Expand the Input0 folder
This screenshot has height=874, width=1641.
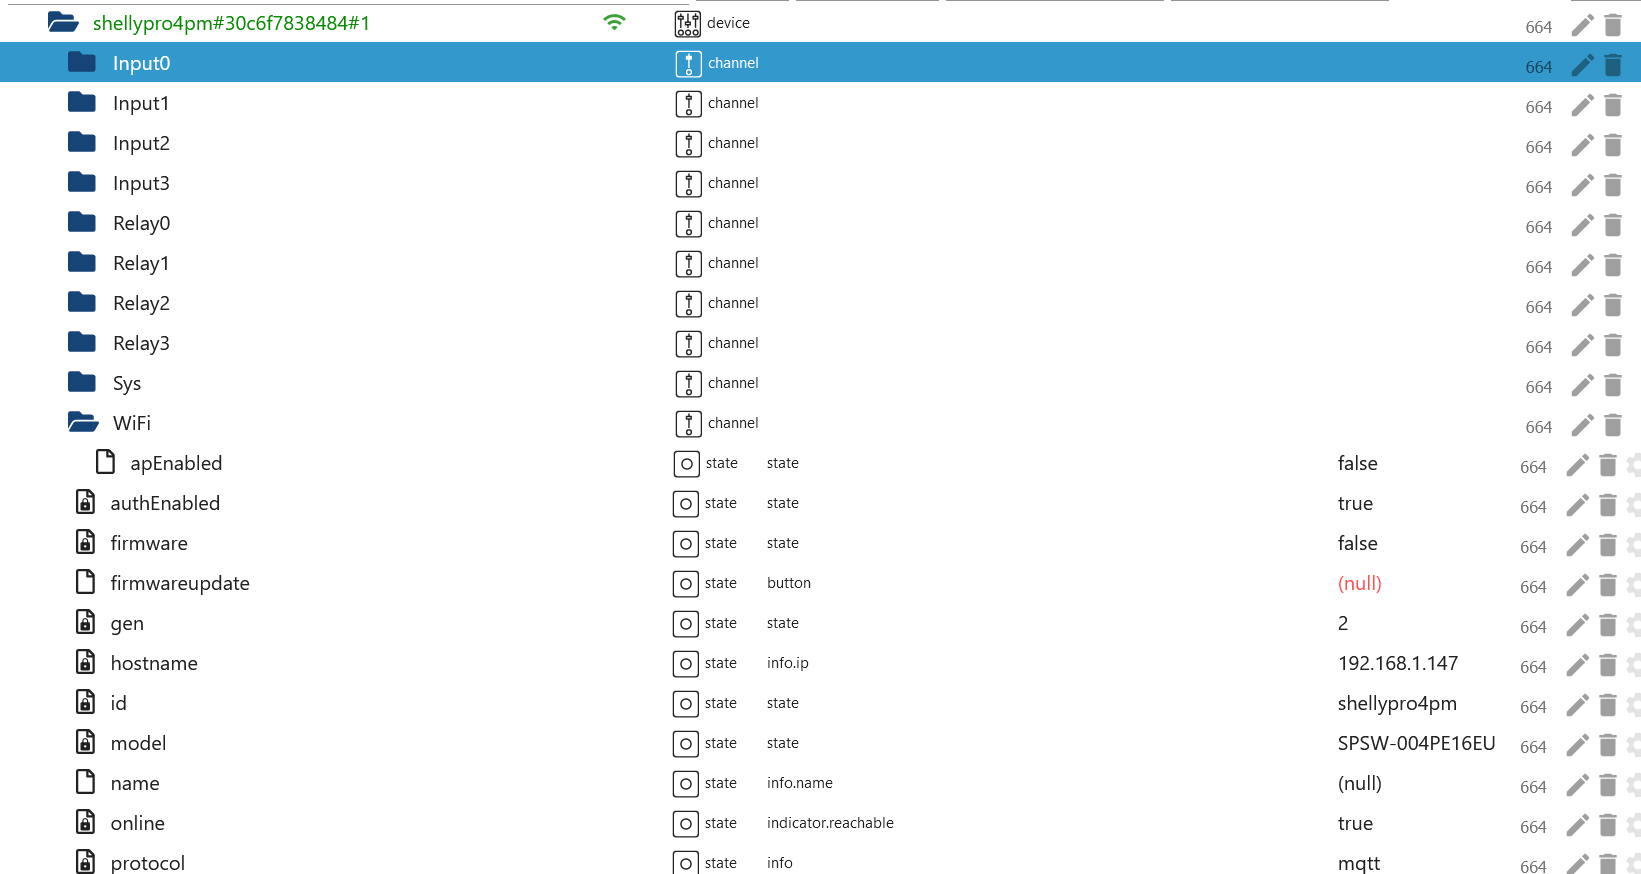pos(82,62)
